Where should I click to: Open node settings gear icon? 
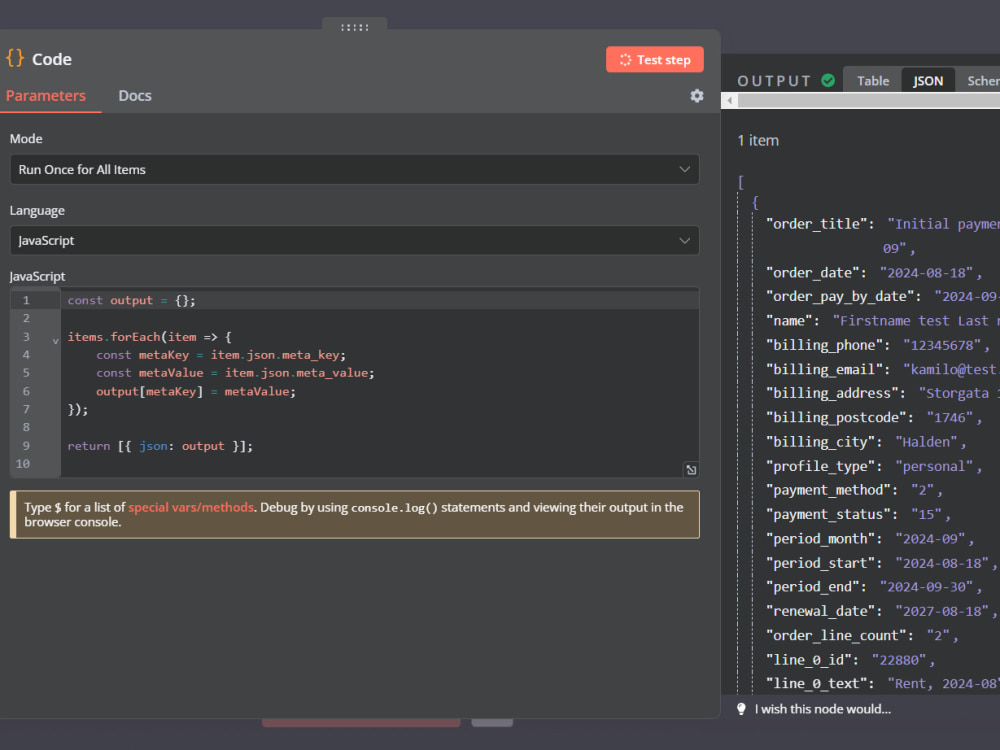point(696,96)
